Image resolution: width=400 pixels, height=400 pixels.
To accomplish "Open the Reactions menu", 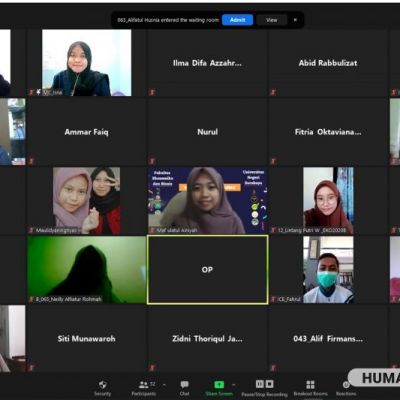I will [346, 388].
